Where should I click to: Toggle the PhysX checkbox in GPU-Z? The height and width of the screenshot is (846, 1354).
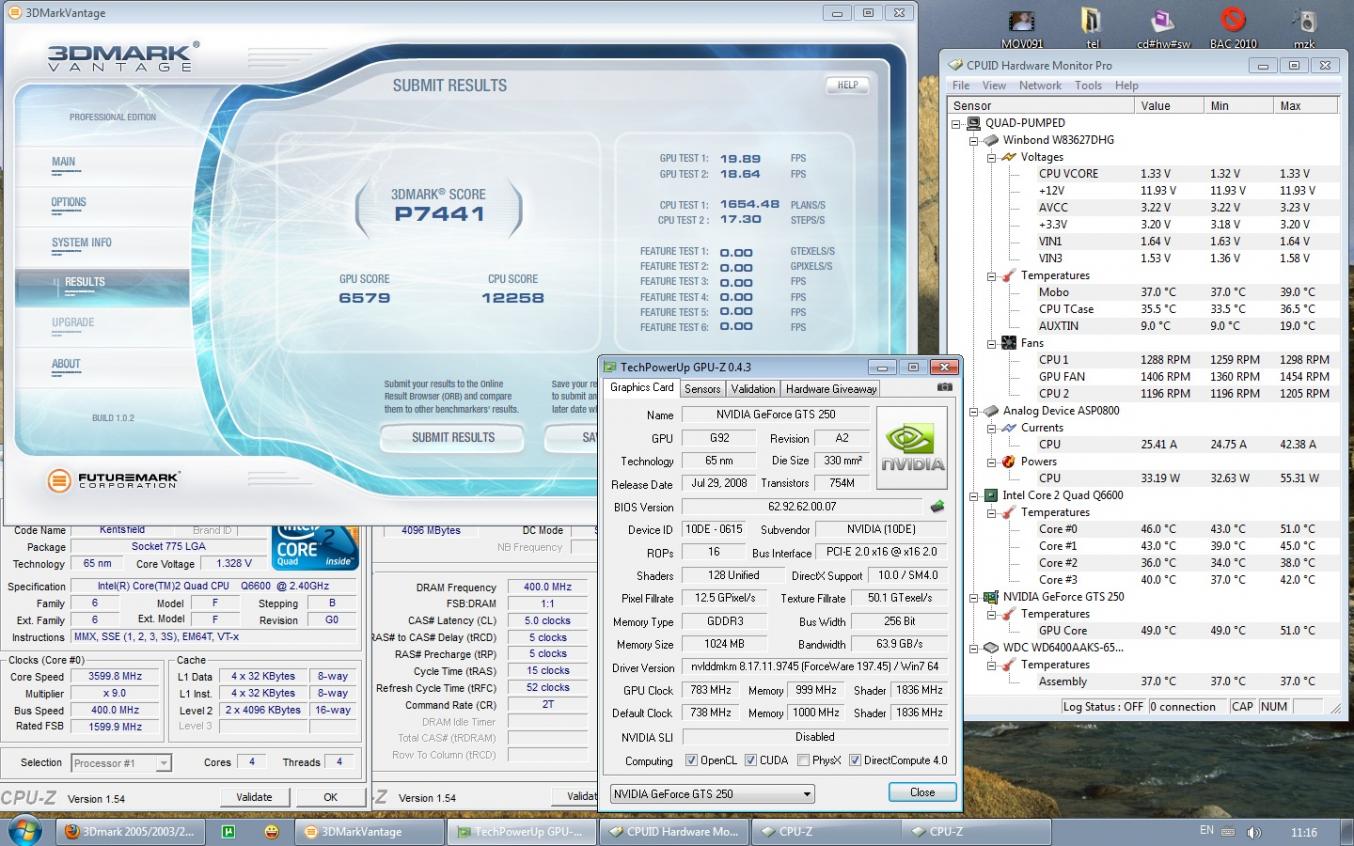coord(803,761)
